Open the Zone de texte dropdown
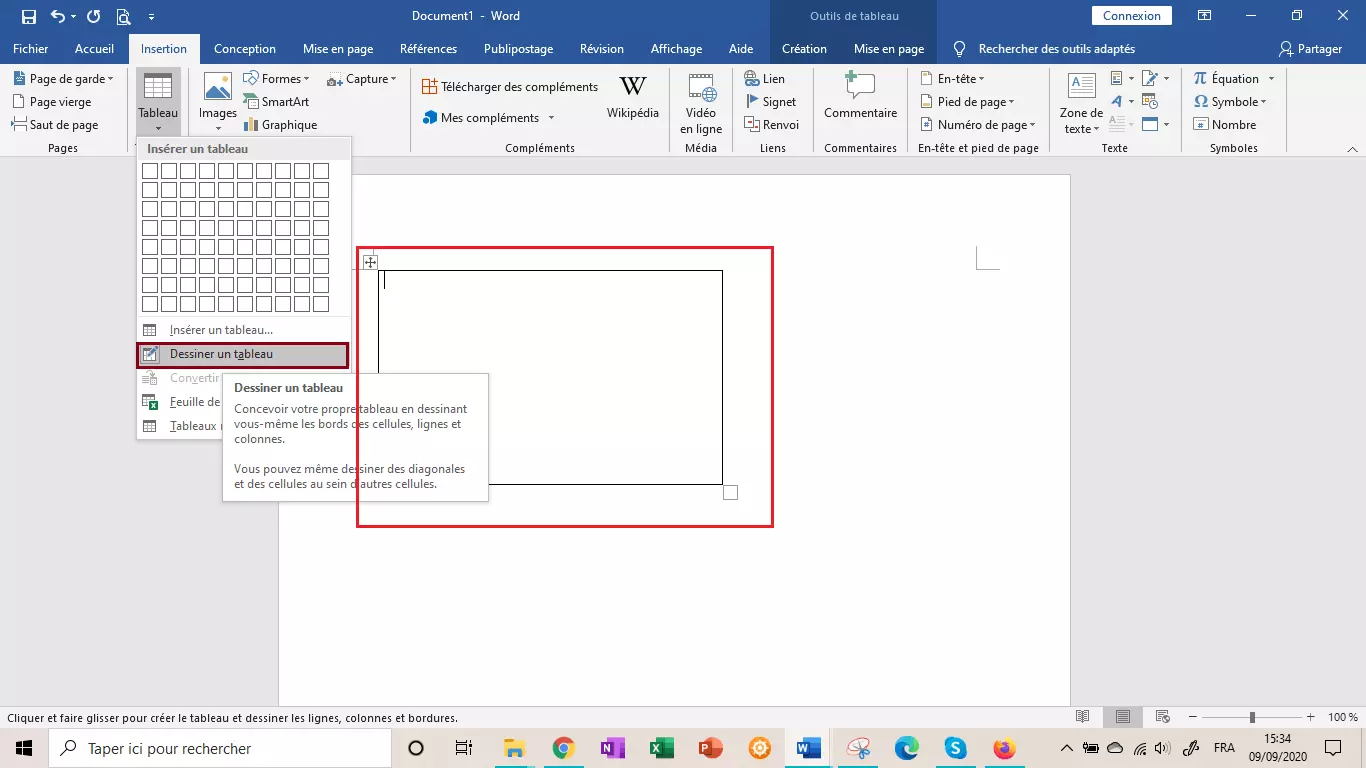 (1081, 103)
